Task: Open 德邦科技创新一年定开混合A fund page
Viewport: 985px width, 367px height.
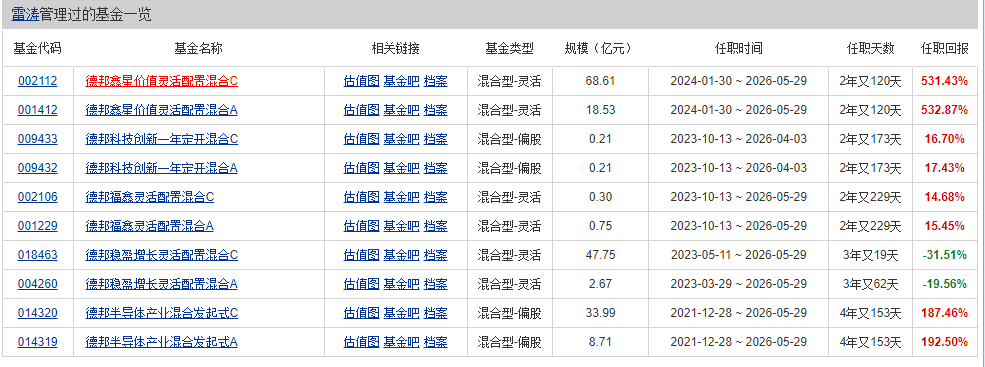Action: click(x=161, y=168)
